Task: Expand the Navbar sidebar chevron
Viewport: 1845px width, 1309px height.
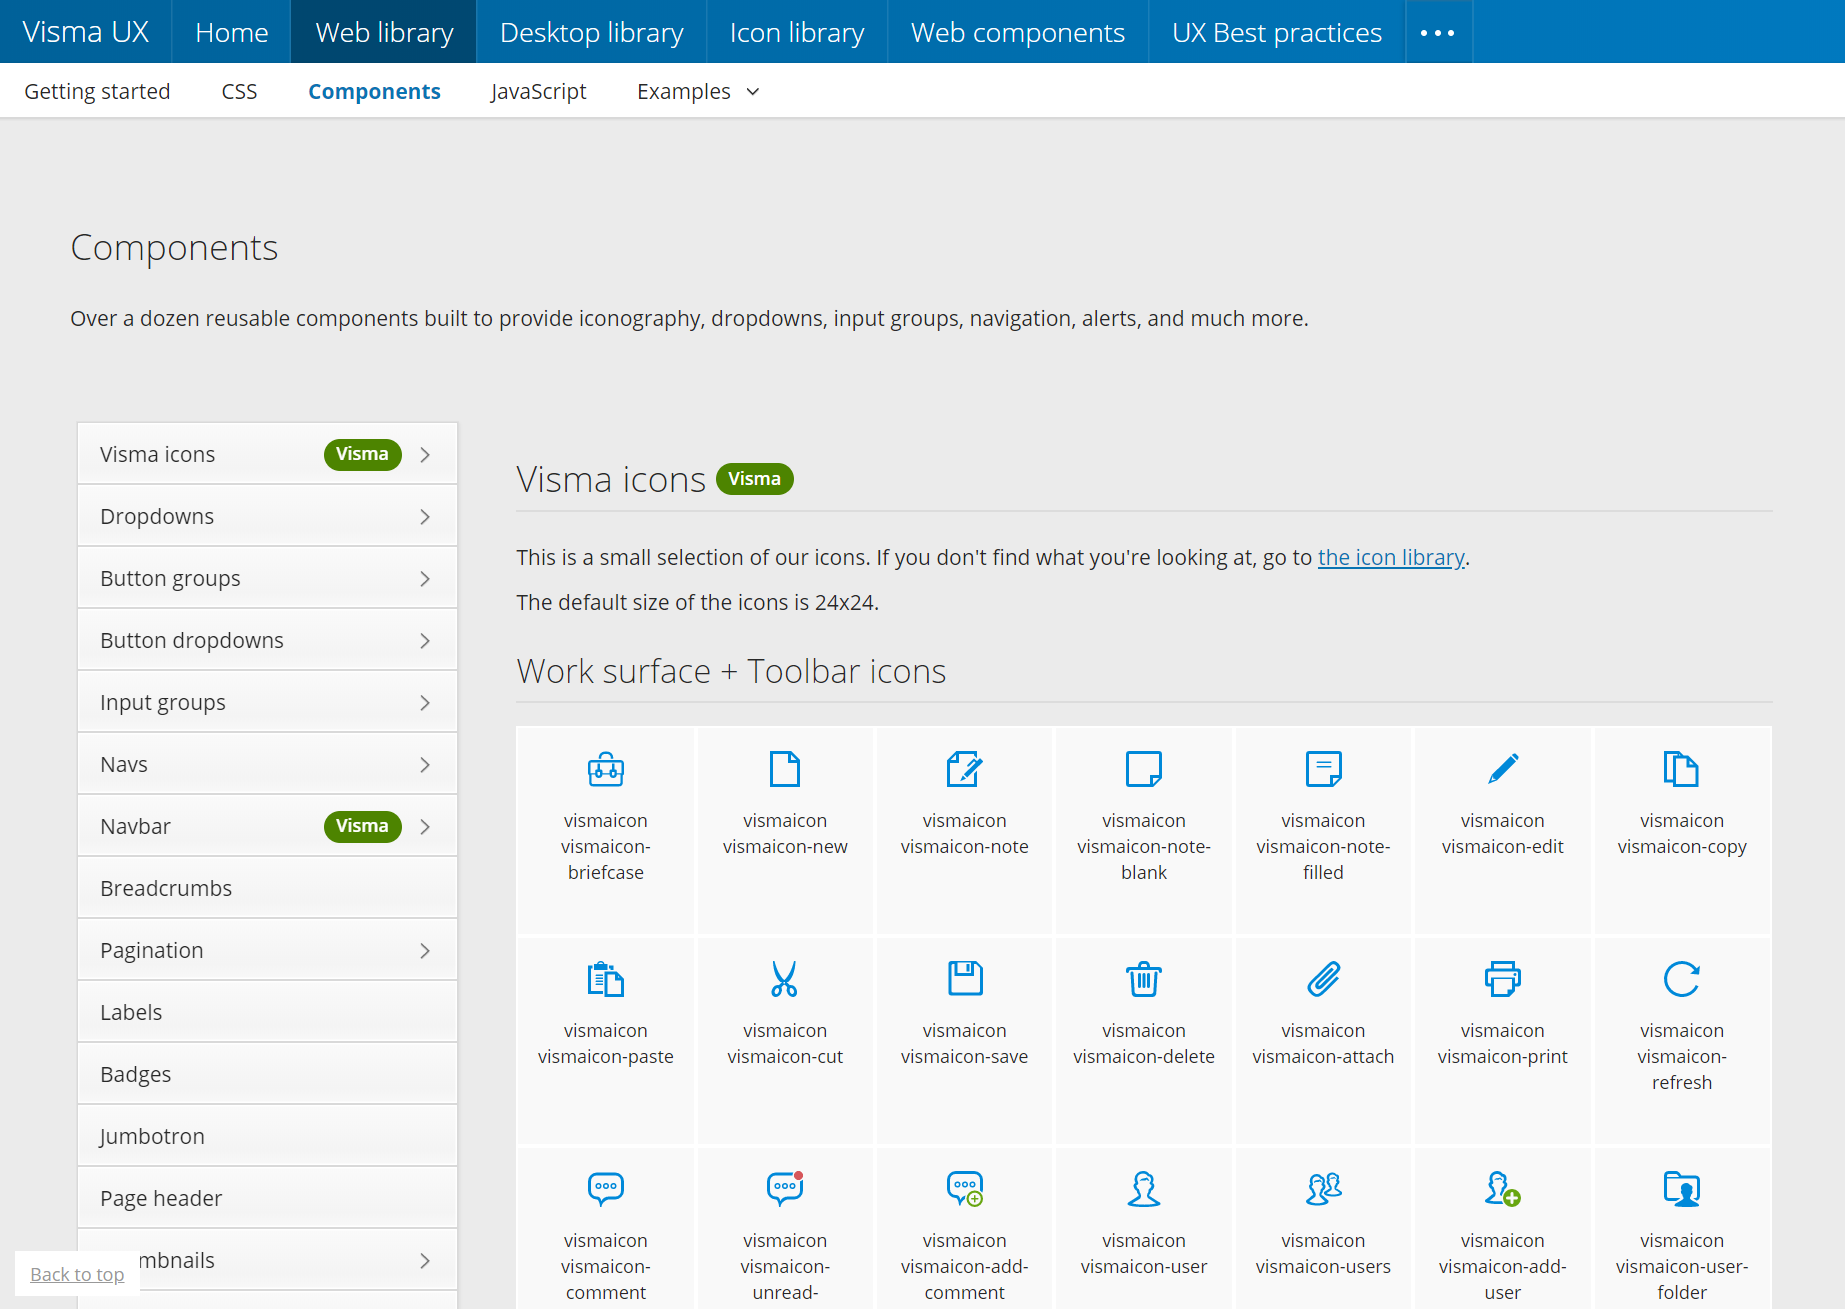Action: coord(425,827)
